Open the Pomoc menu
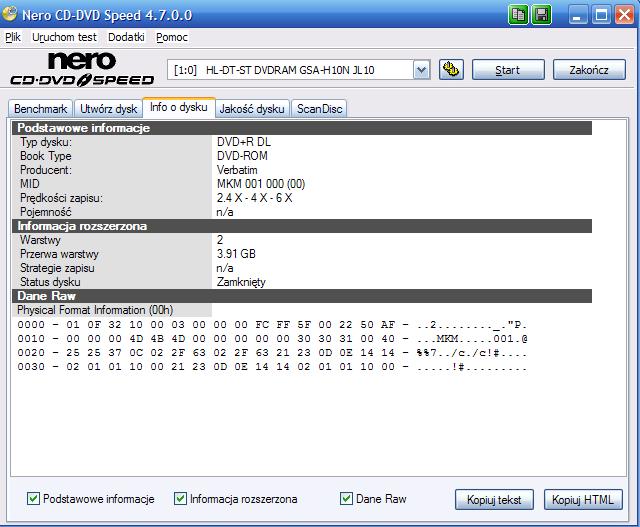The image size is (640, 527). click(x=172, y=37)
